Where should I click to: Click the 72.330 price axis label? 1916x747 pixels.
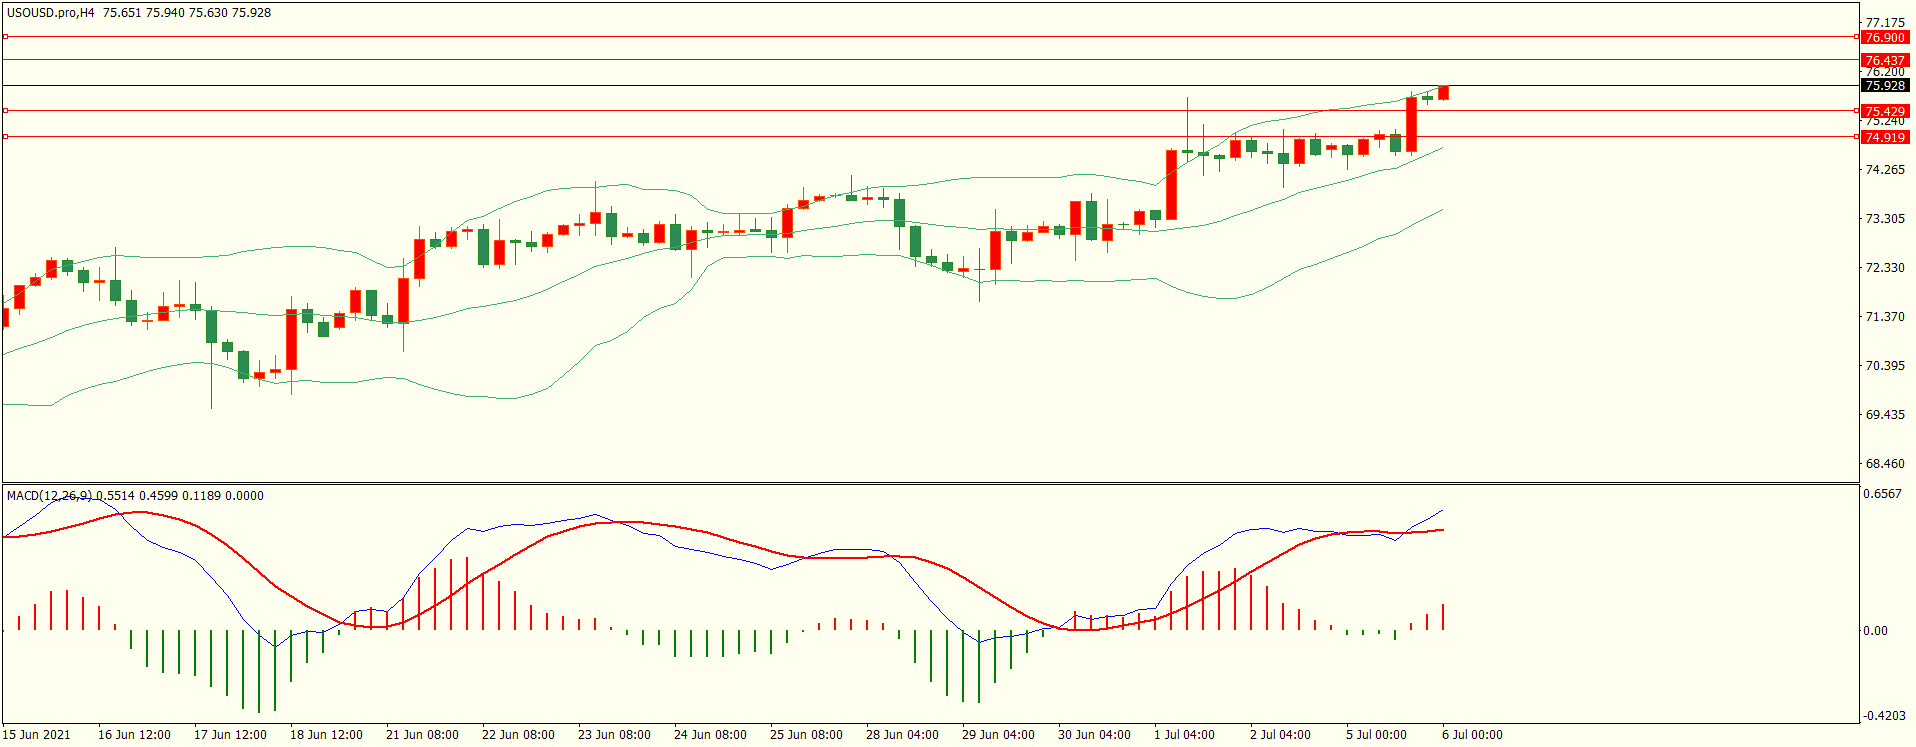click(1885, 268)
